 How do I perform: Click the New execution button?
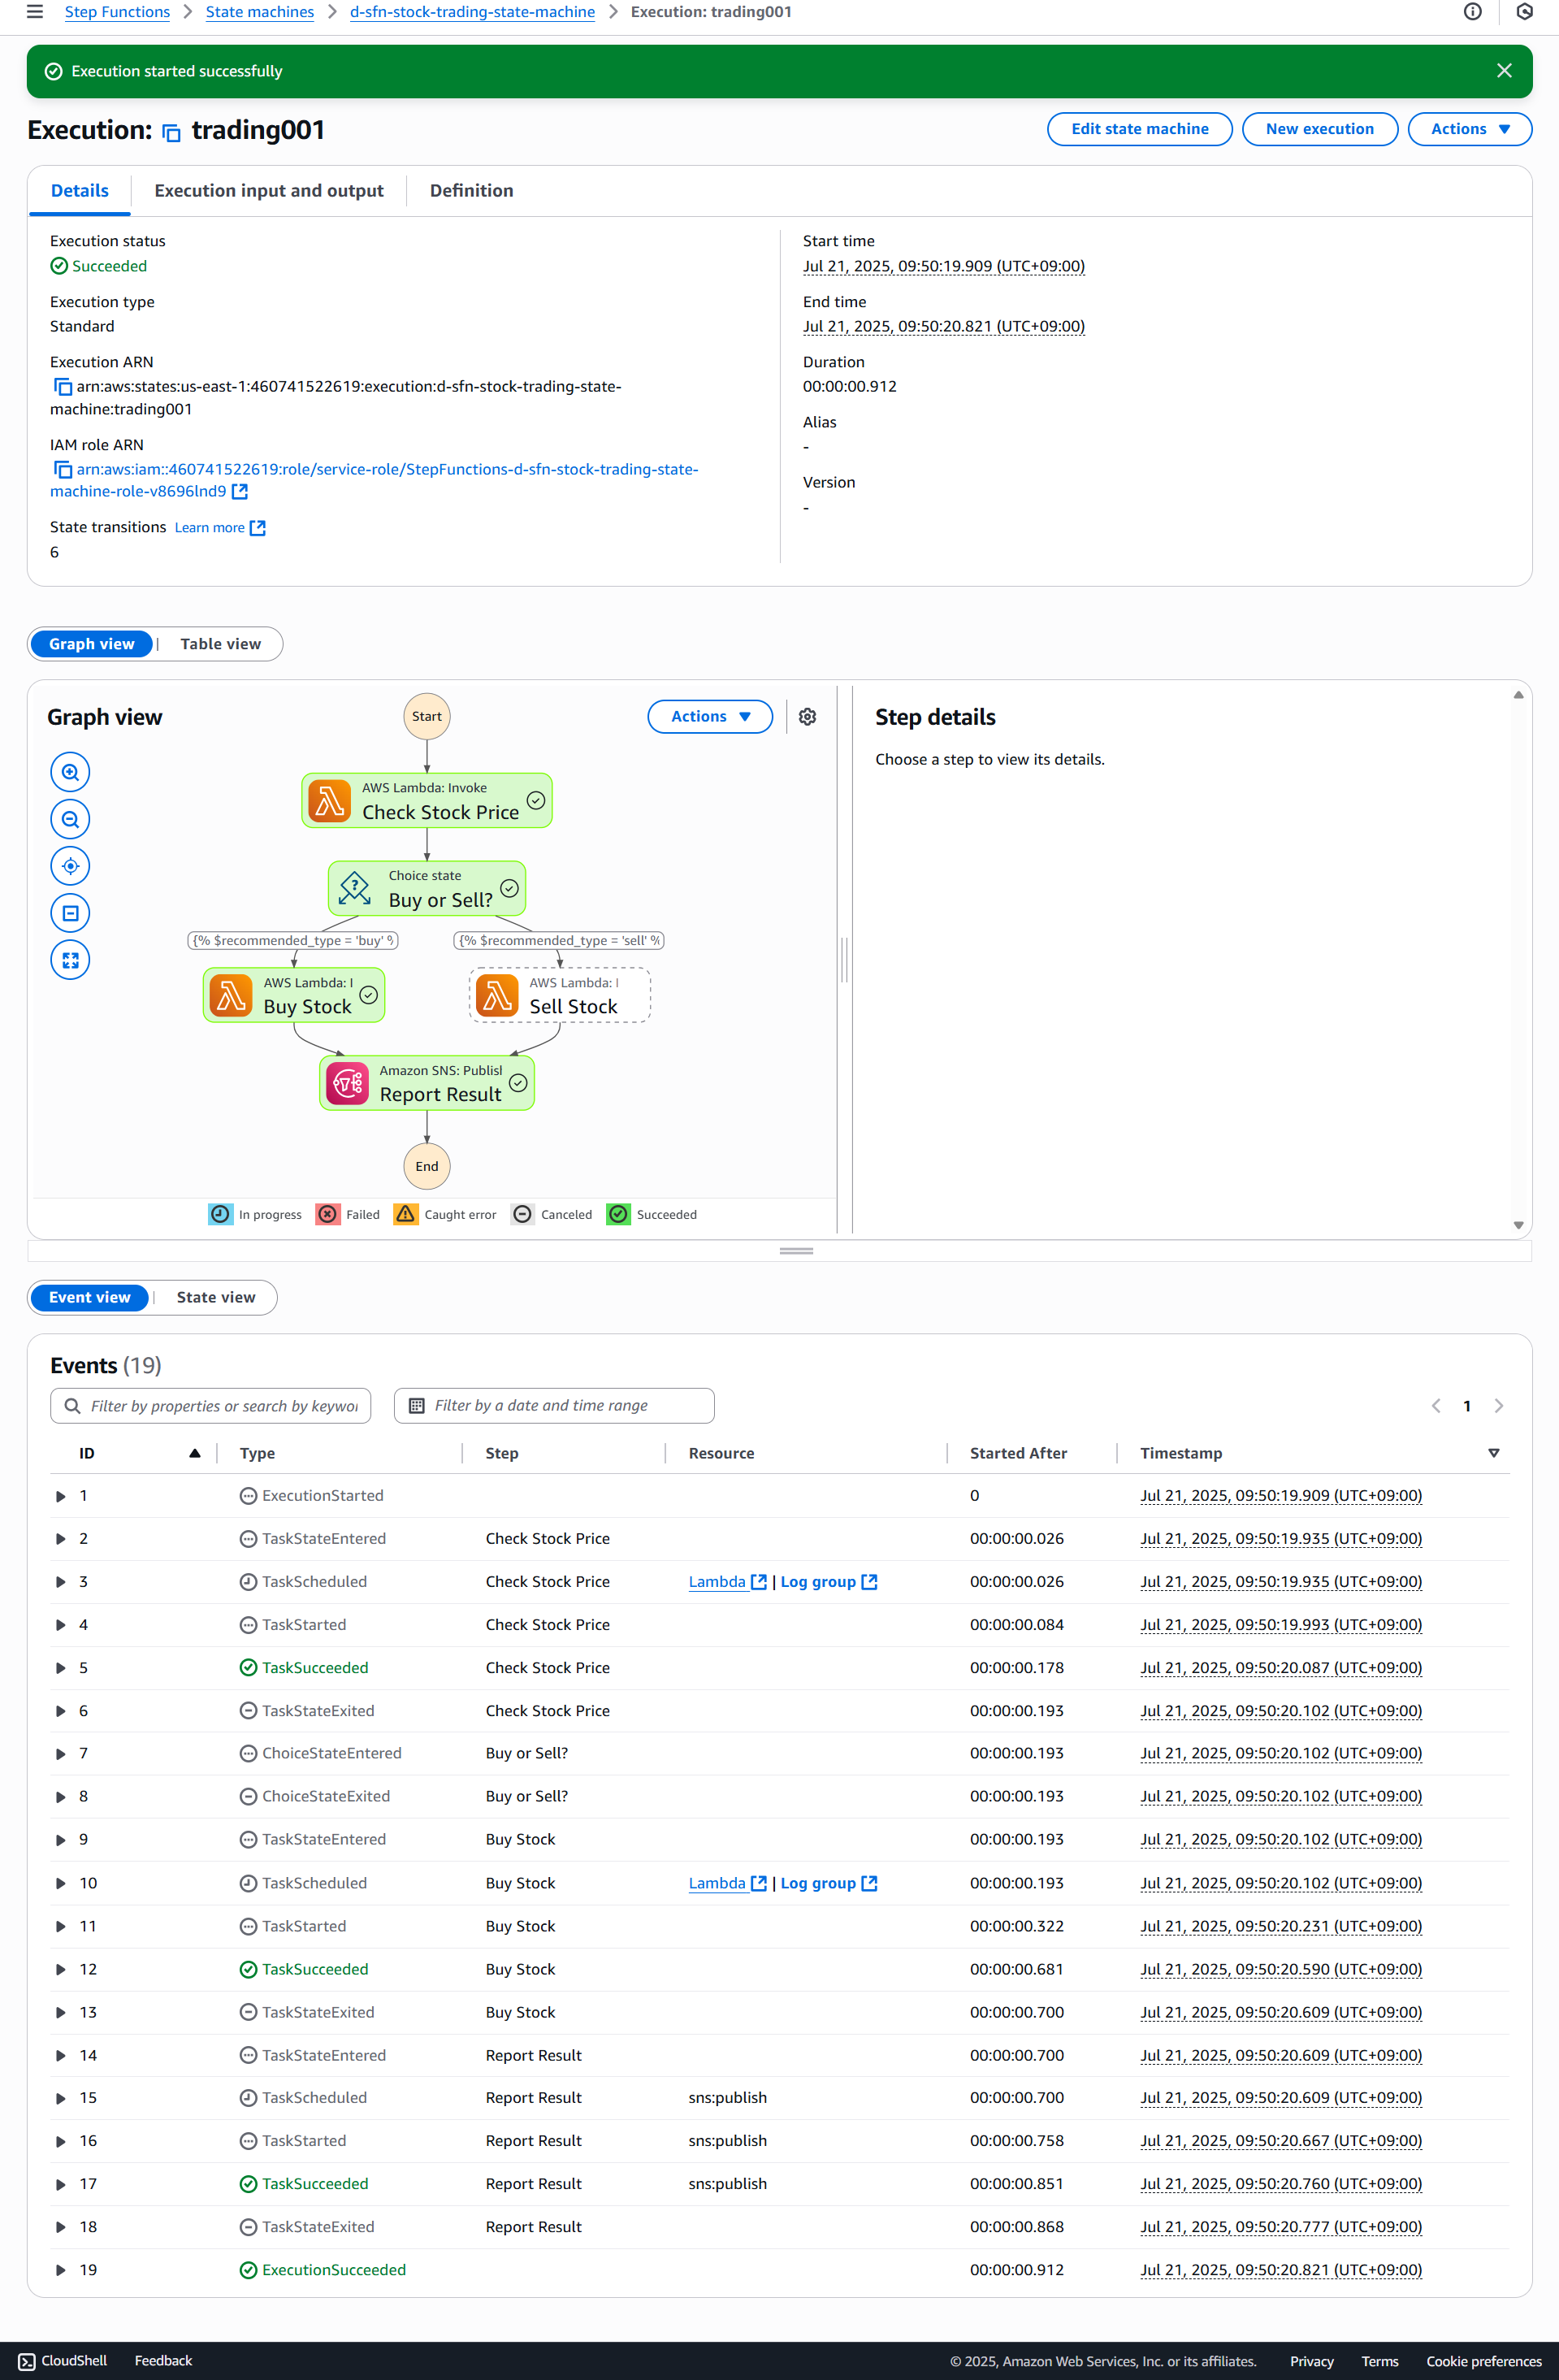pos(1319,129)
